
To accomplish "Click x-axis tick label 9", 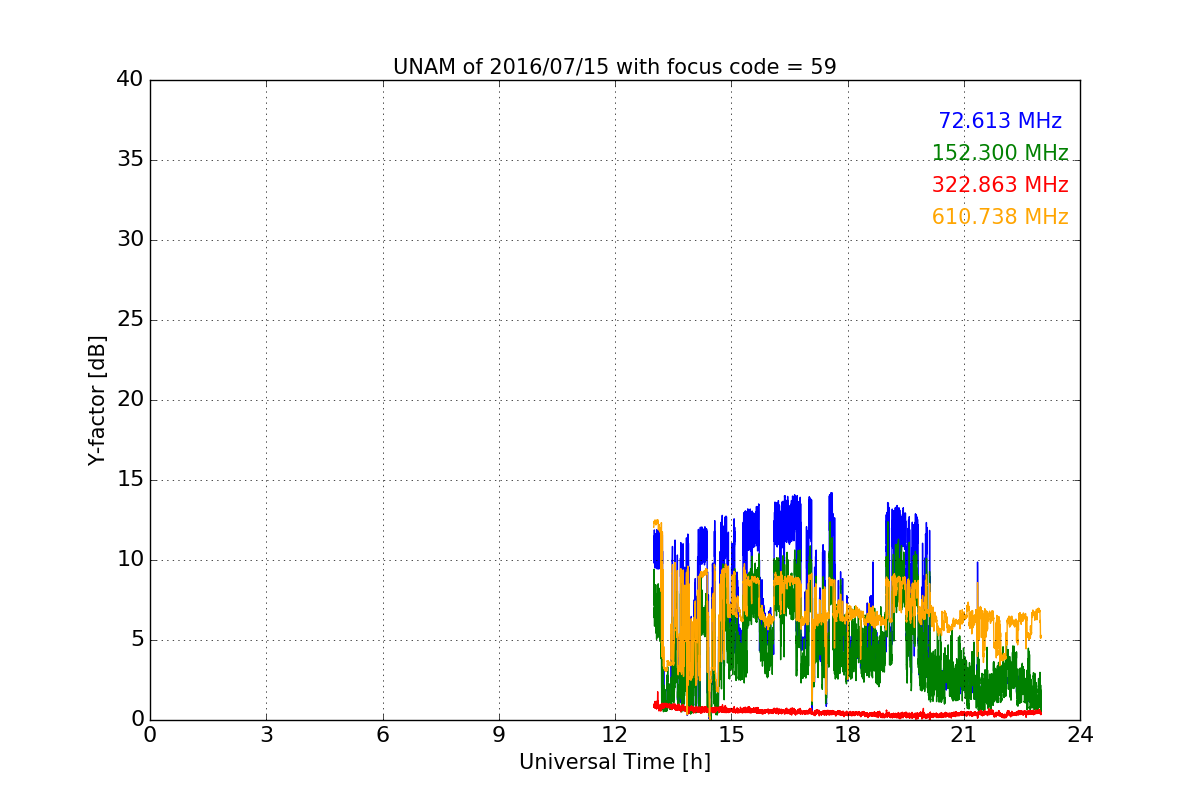I will click(499, 735).
